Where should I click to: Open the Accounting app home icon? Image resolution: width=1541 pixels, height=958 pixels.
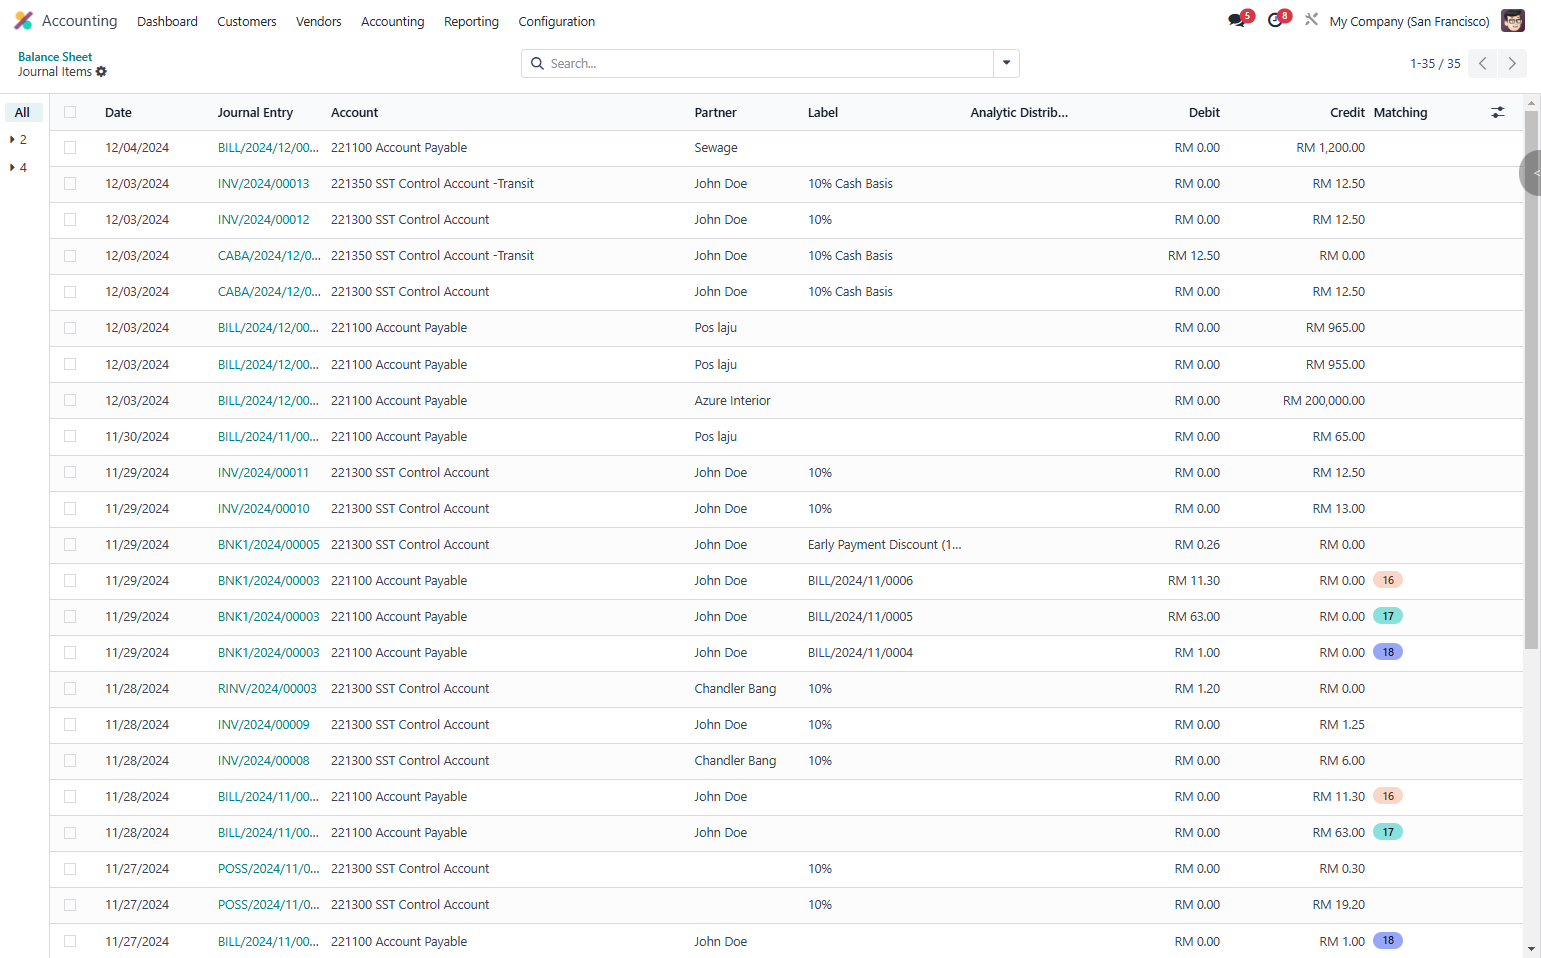click(23, 21)
